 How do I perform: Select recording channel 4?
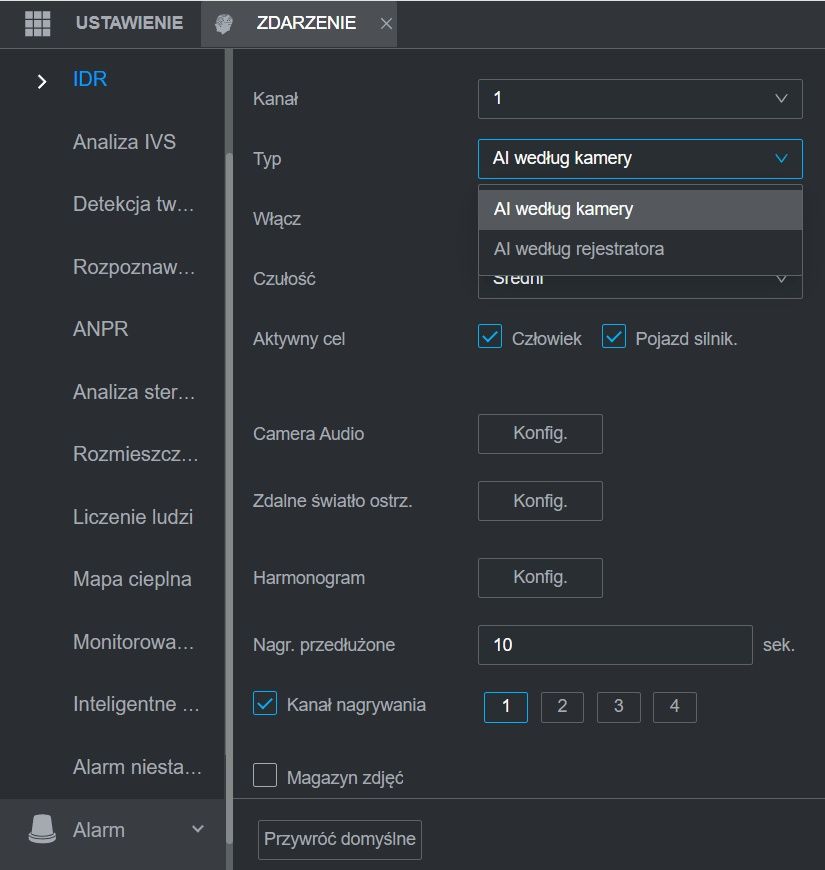(675, 707)
